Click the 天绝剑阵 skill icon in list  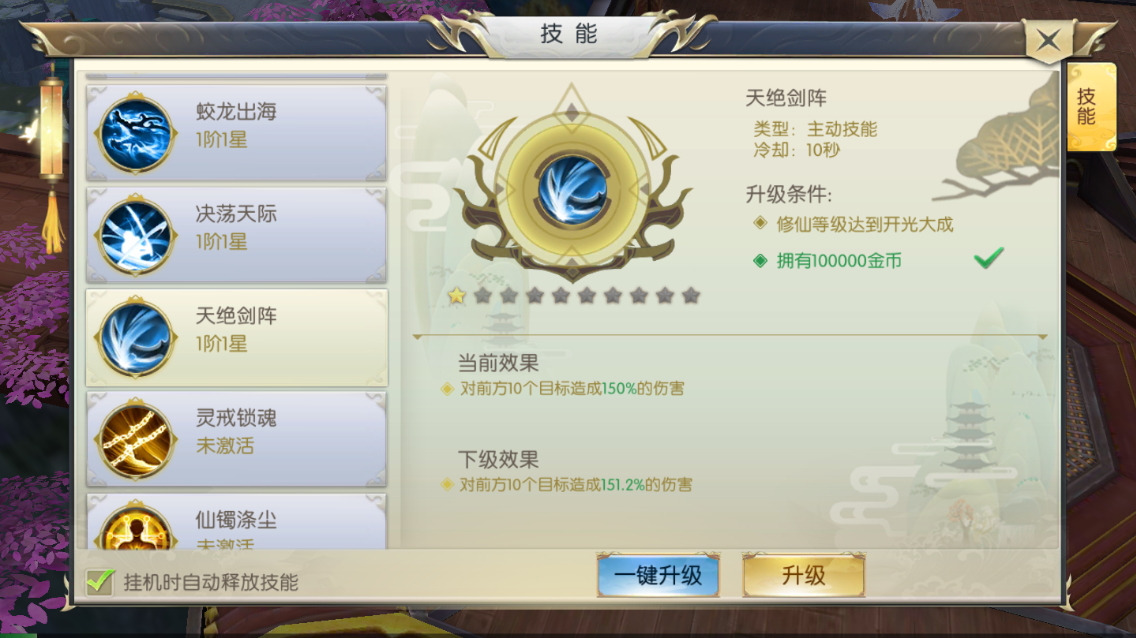pos(135,337)
